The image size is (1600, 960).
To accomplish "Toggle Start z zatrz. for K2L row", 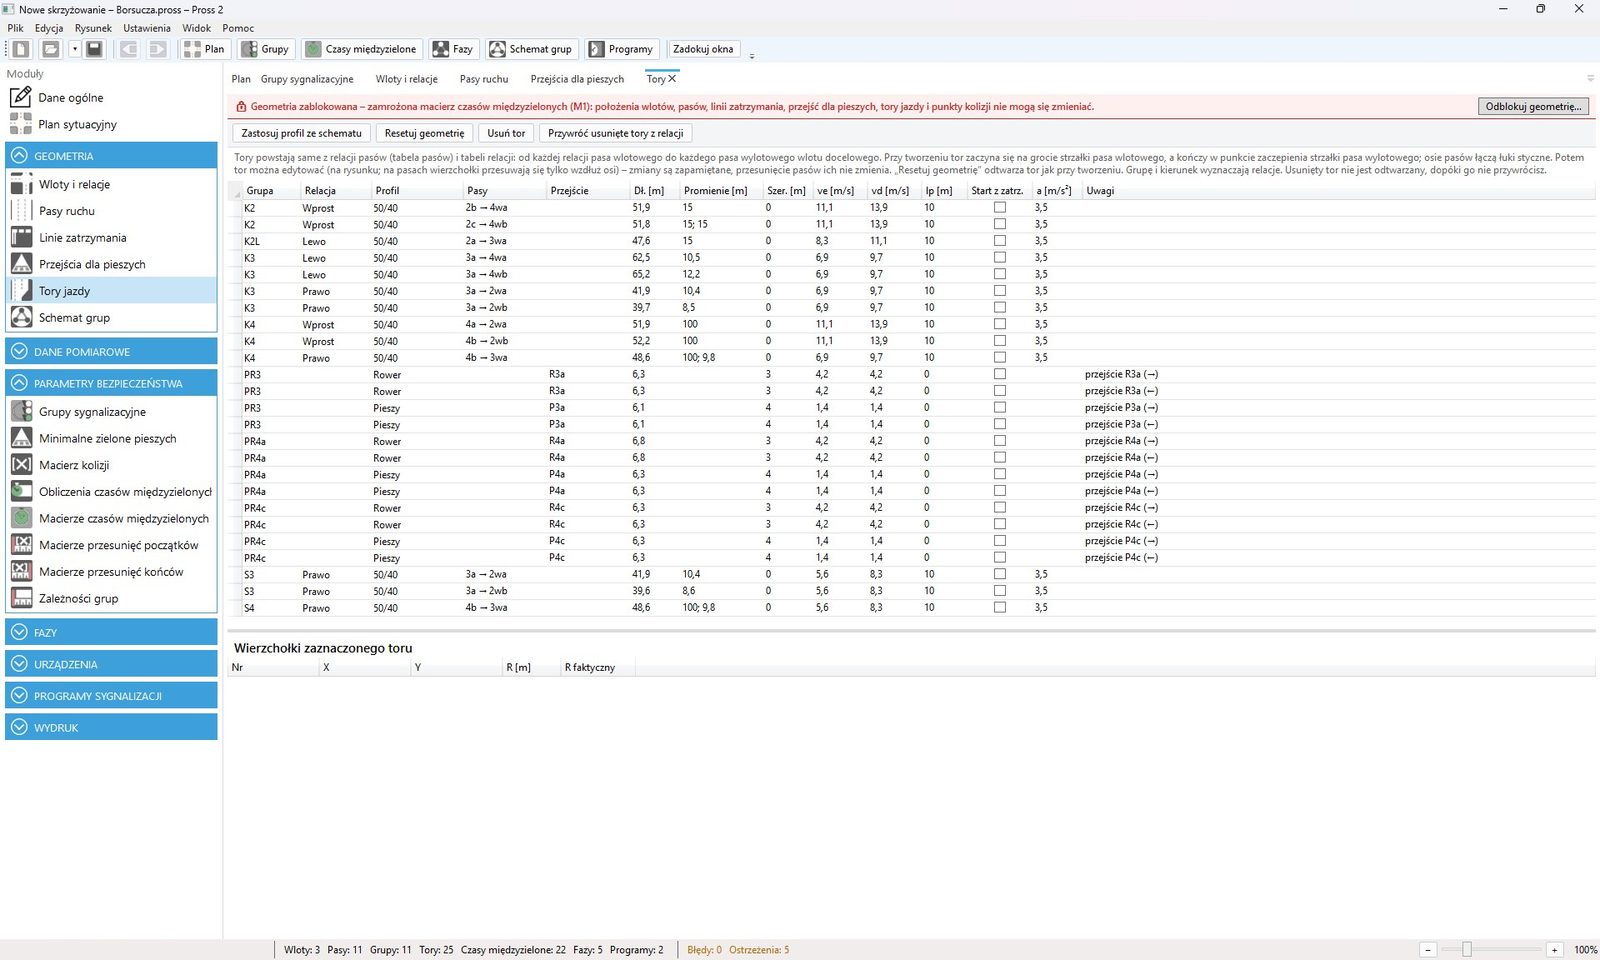I will point(999,241).
